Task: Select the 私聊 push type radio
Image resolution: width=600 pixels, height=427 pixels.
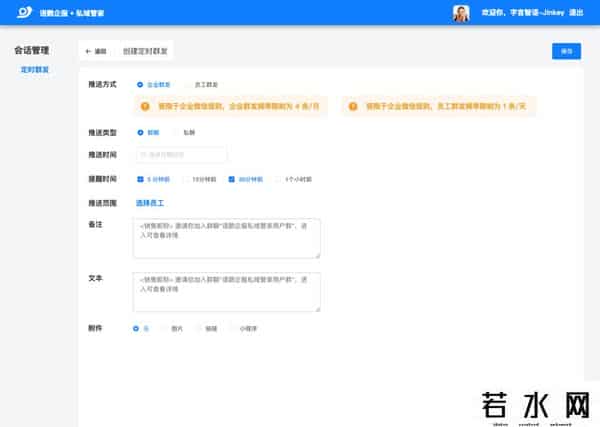Action: (176, 132)
